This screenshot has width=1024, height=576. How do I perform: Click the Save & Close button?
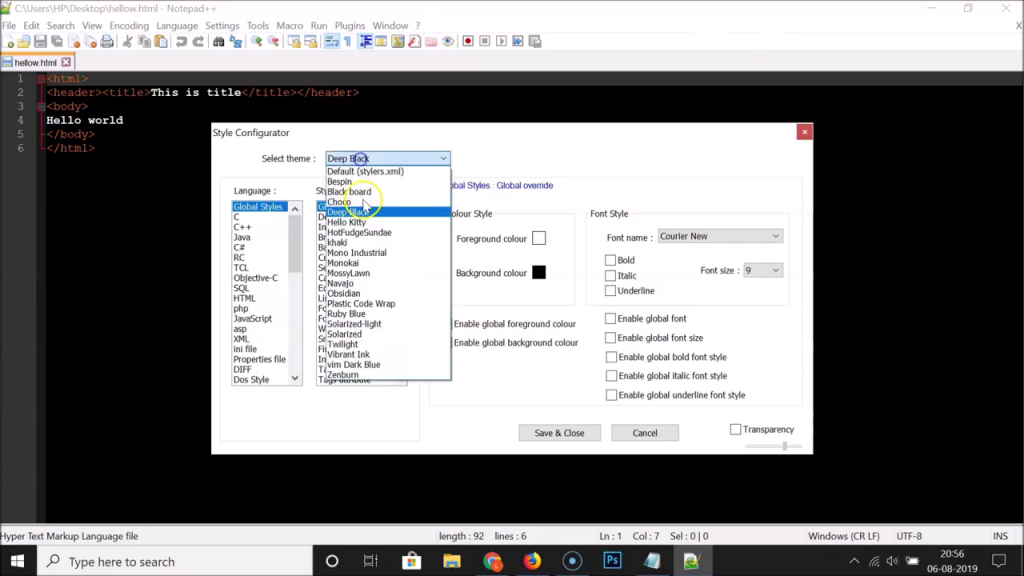[x=559, y=433]
